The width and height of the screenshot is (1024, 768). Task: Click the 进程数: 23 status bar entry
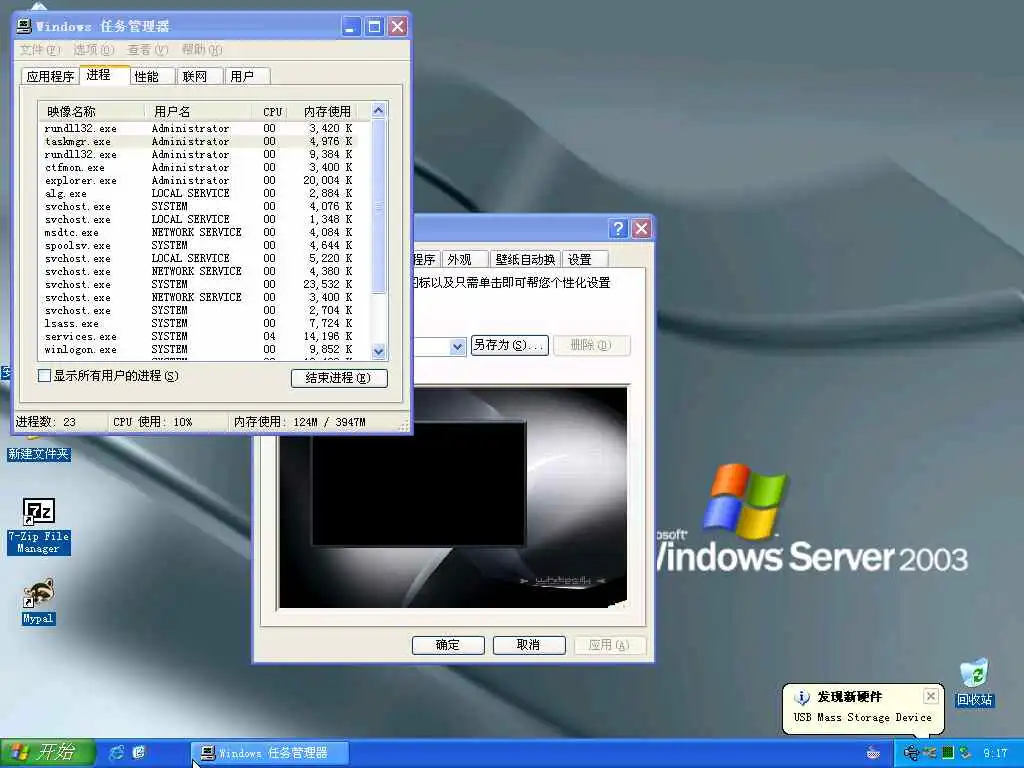tap(46, 422)
